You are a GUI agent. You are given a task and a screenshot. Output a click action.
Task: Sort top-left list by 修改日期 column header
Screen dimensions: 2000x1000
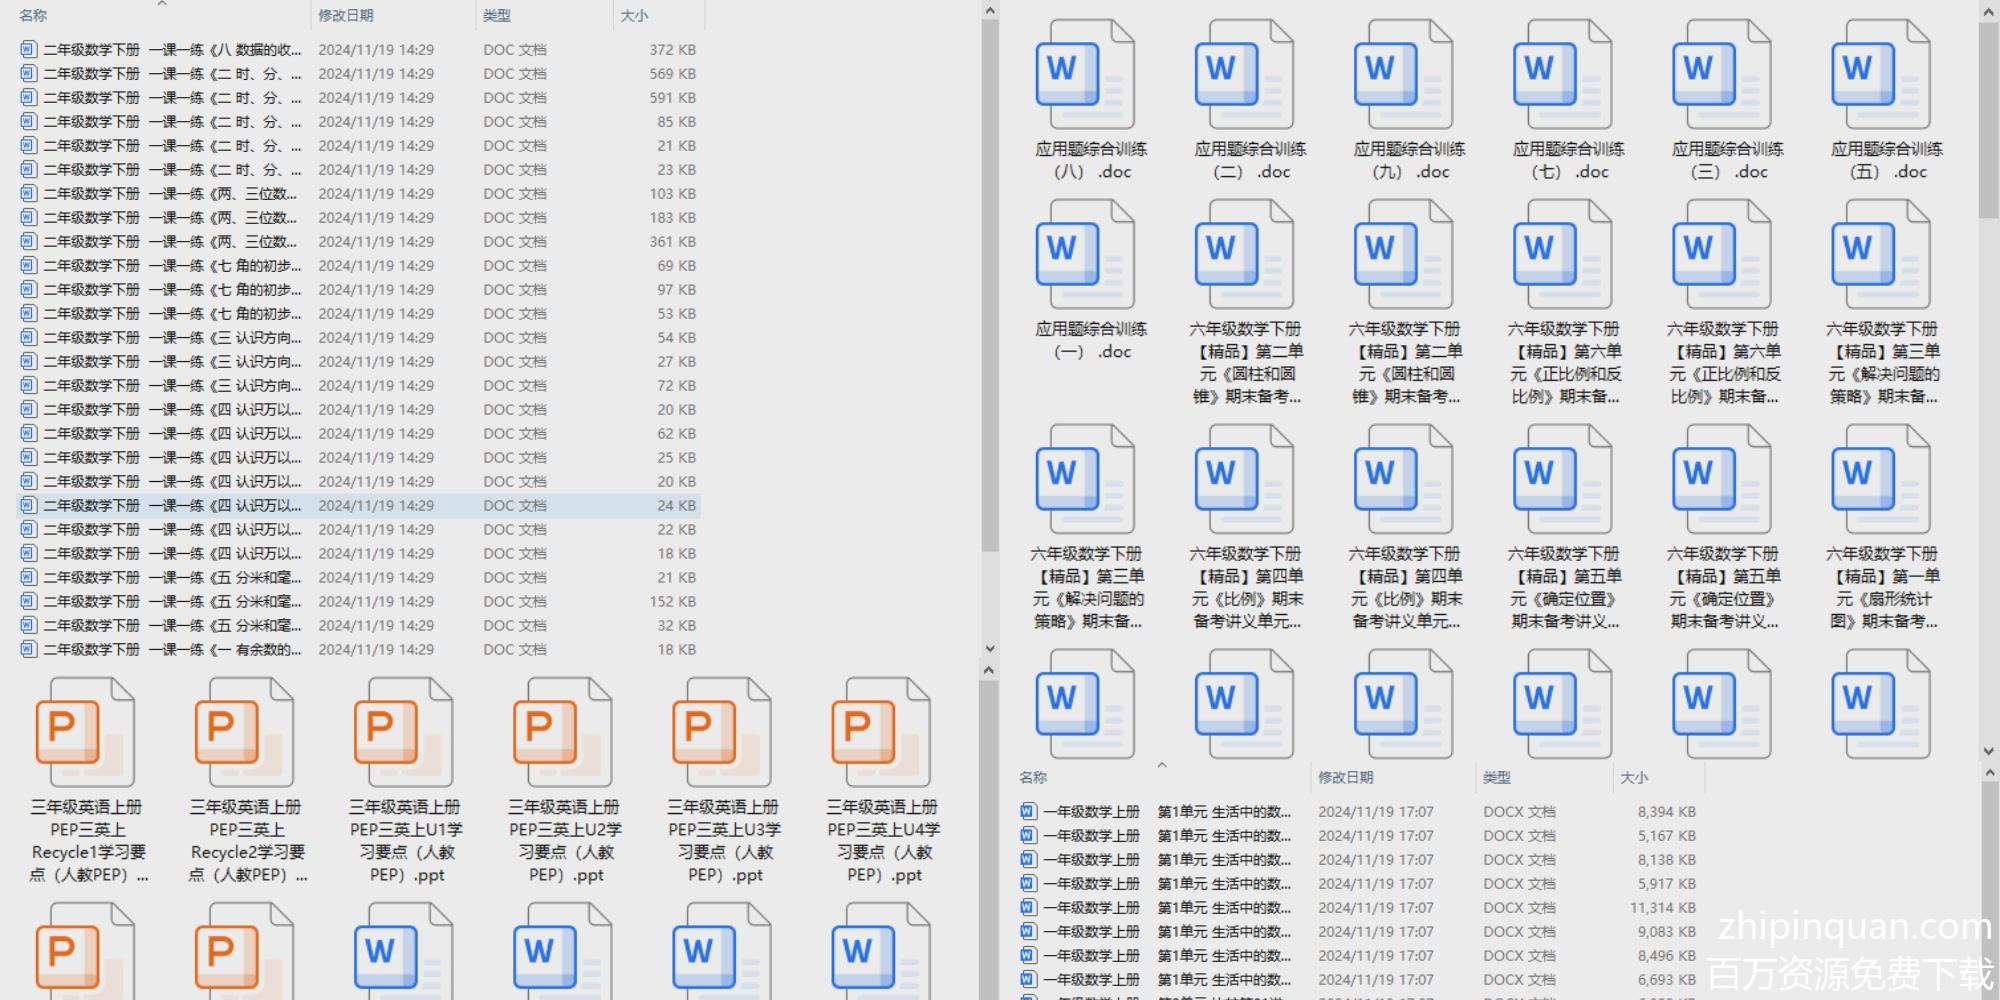coord(346,16)
